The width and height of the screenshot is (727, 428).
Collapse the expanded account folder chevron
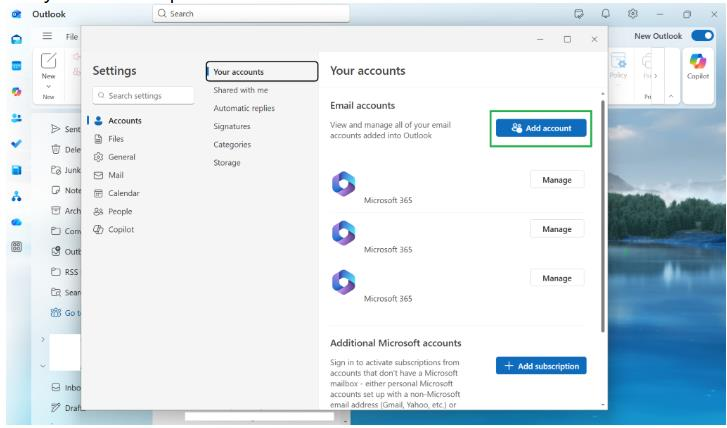[43, 365]
